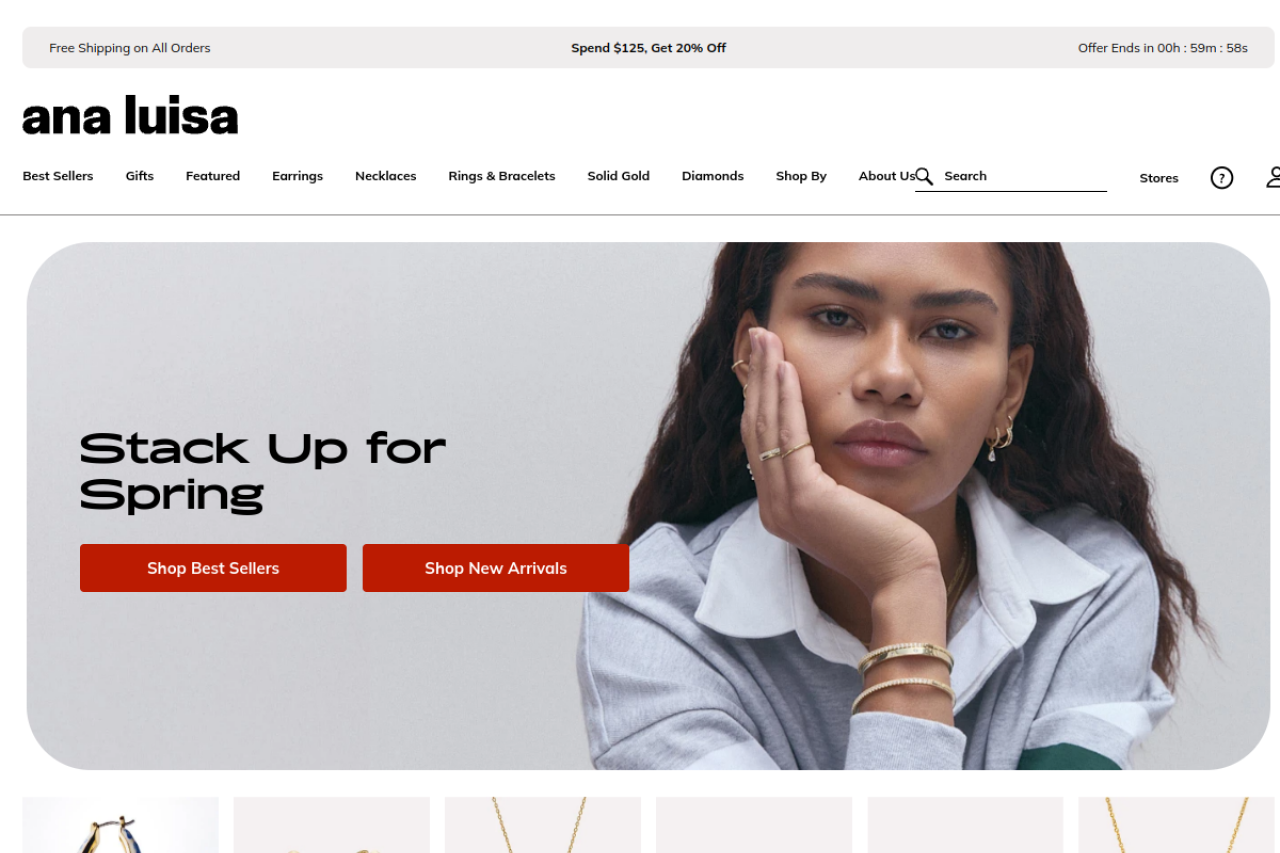Open the Stores link
Screen dimensions: 1280x853
click(x=1158, y=178)
